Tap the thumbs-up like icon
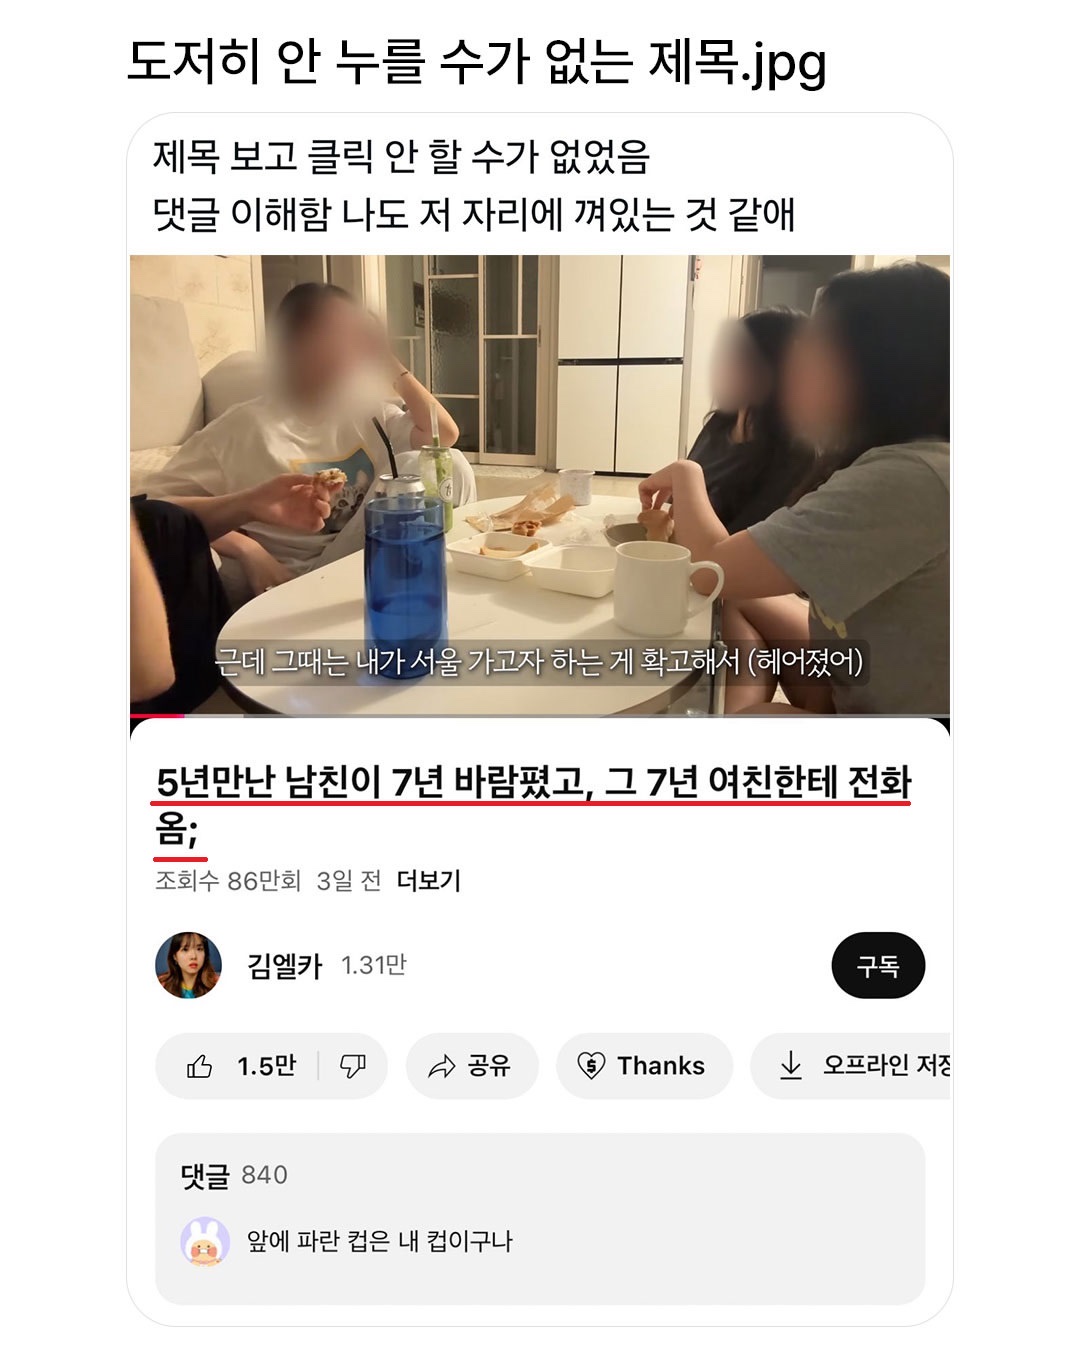 tap(200, 1066)
